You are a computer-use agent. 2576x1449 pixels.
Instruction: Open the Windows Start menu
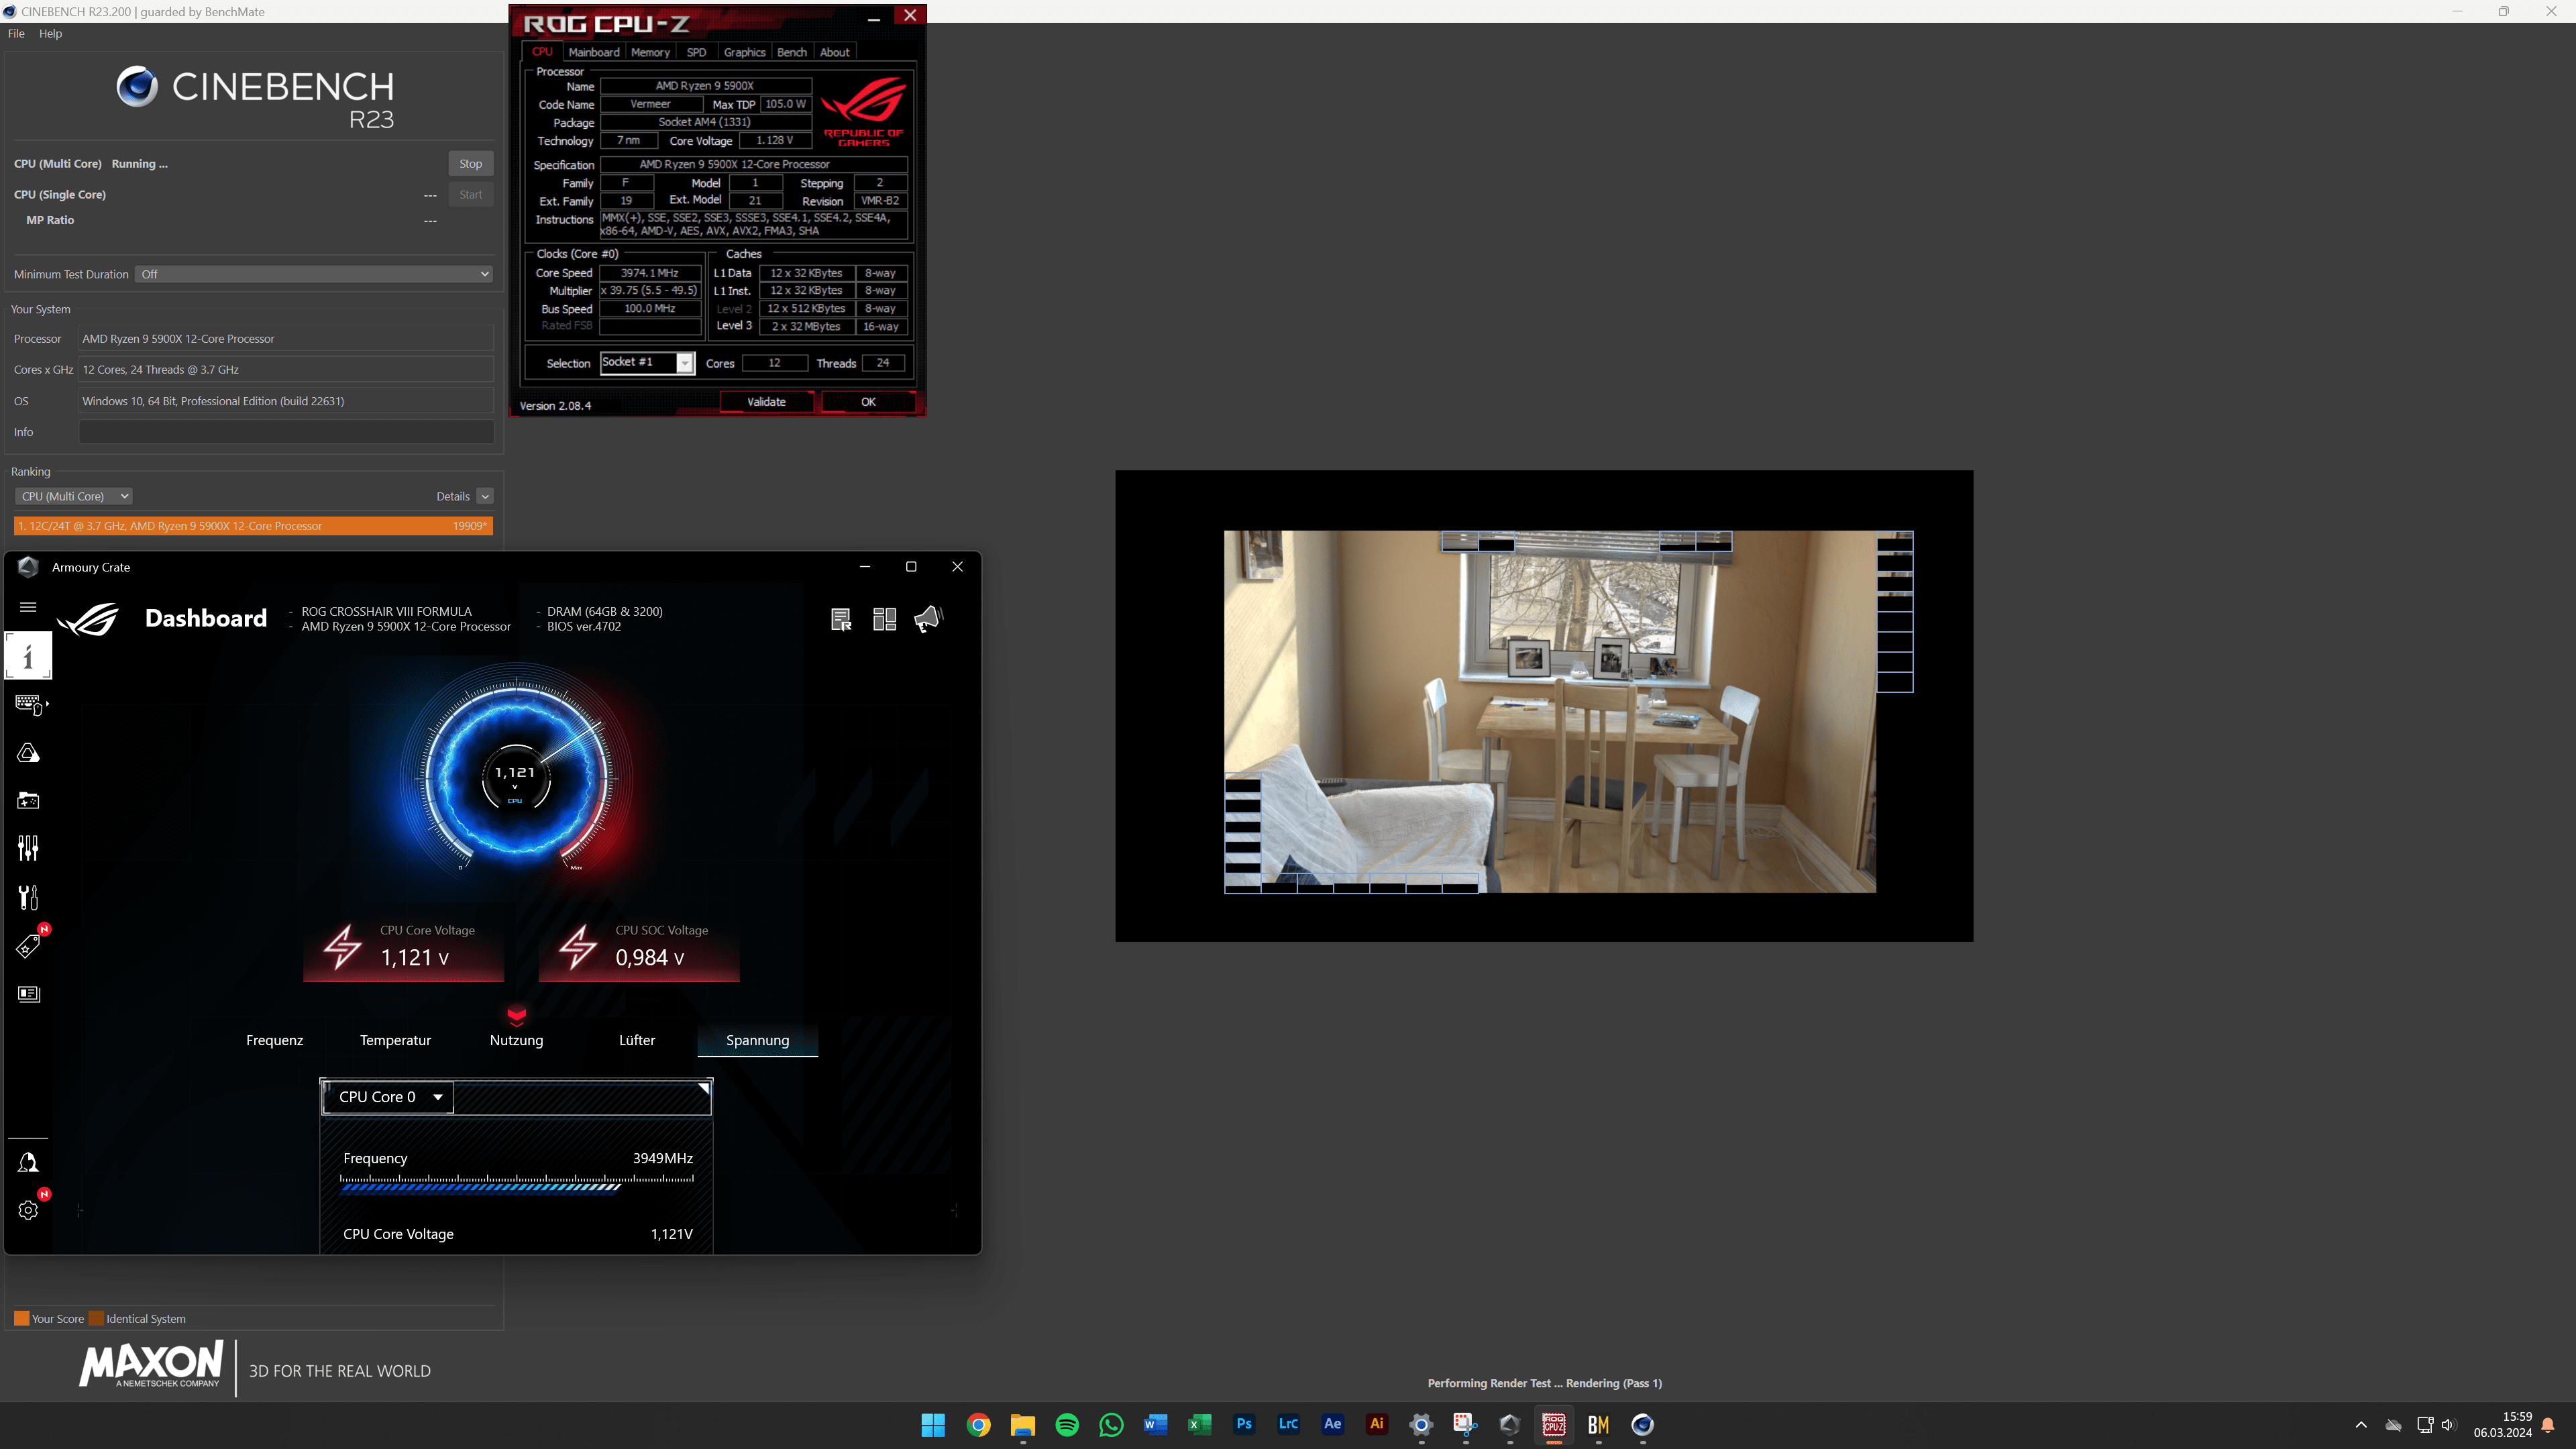tap(933, 1425)
